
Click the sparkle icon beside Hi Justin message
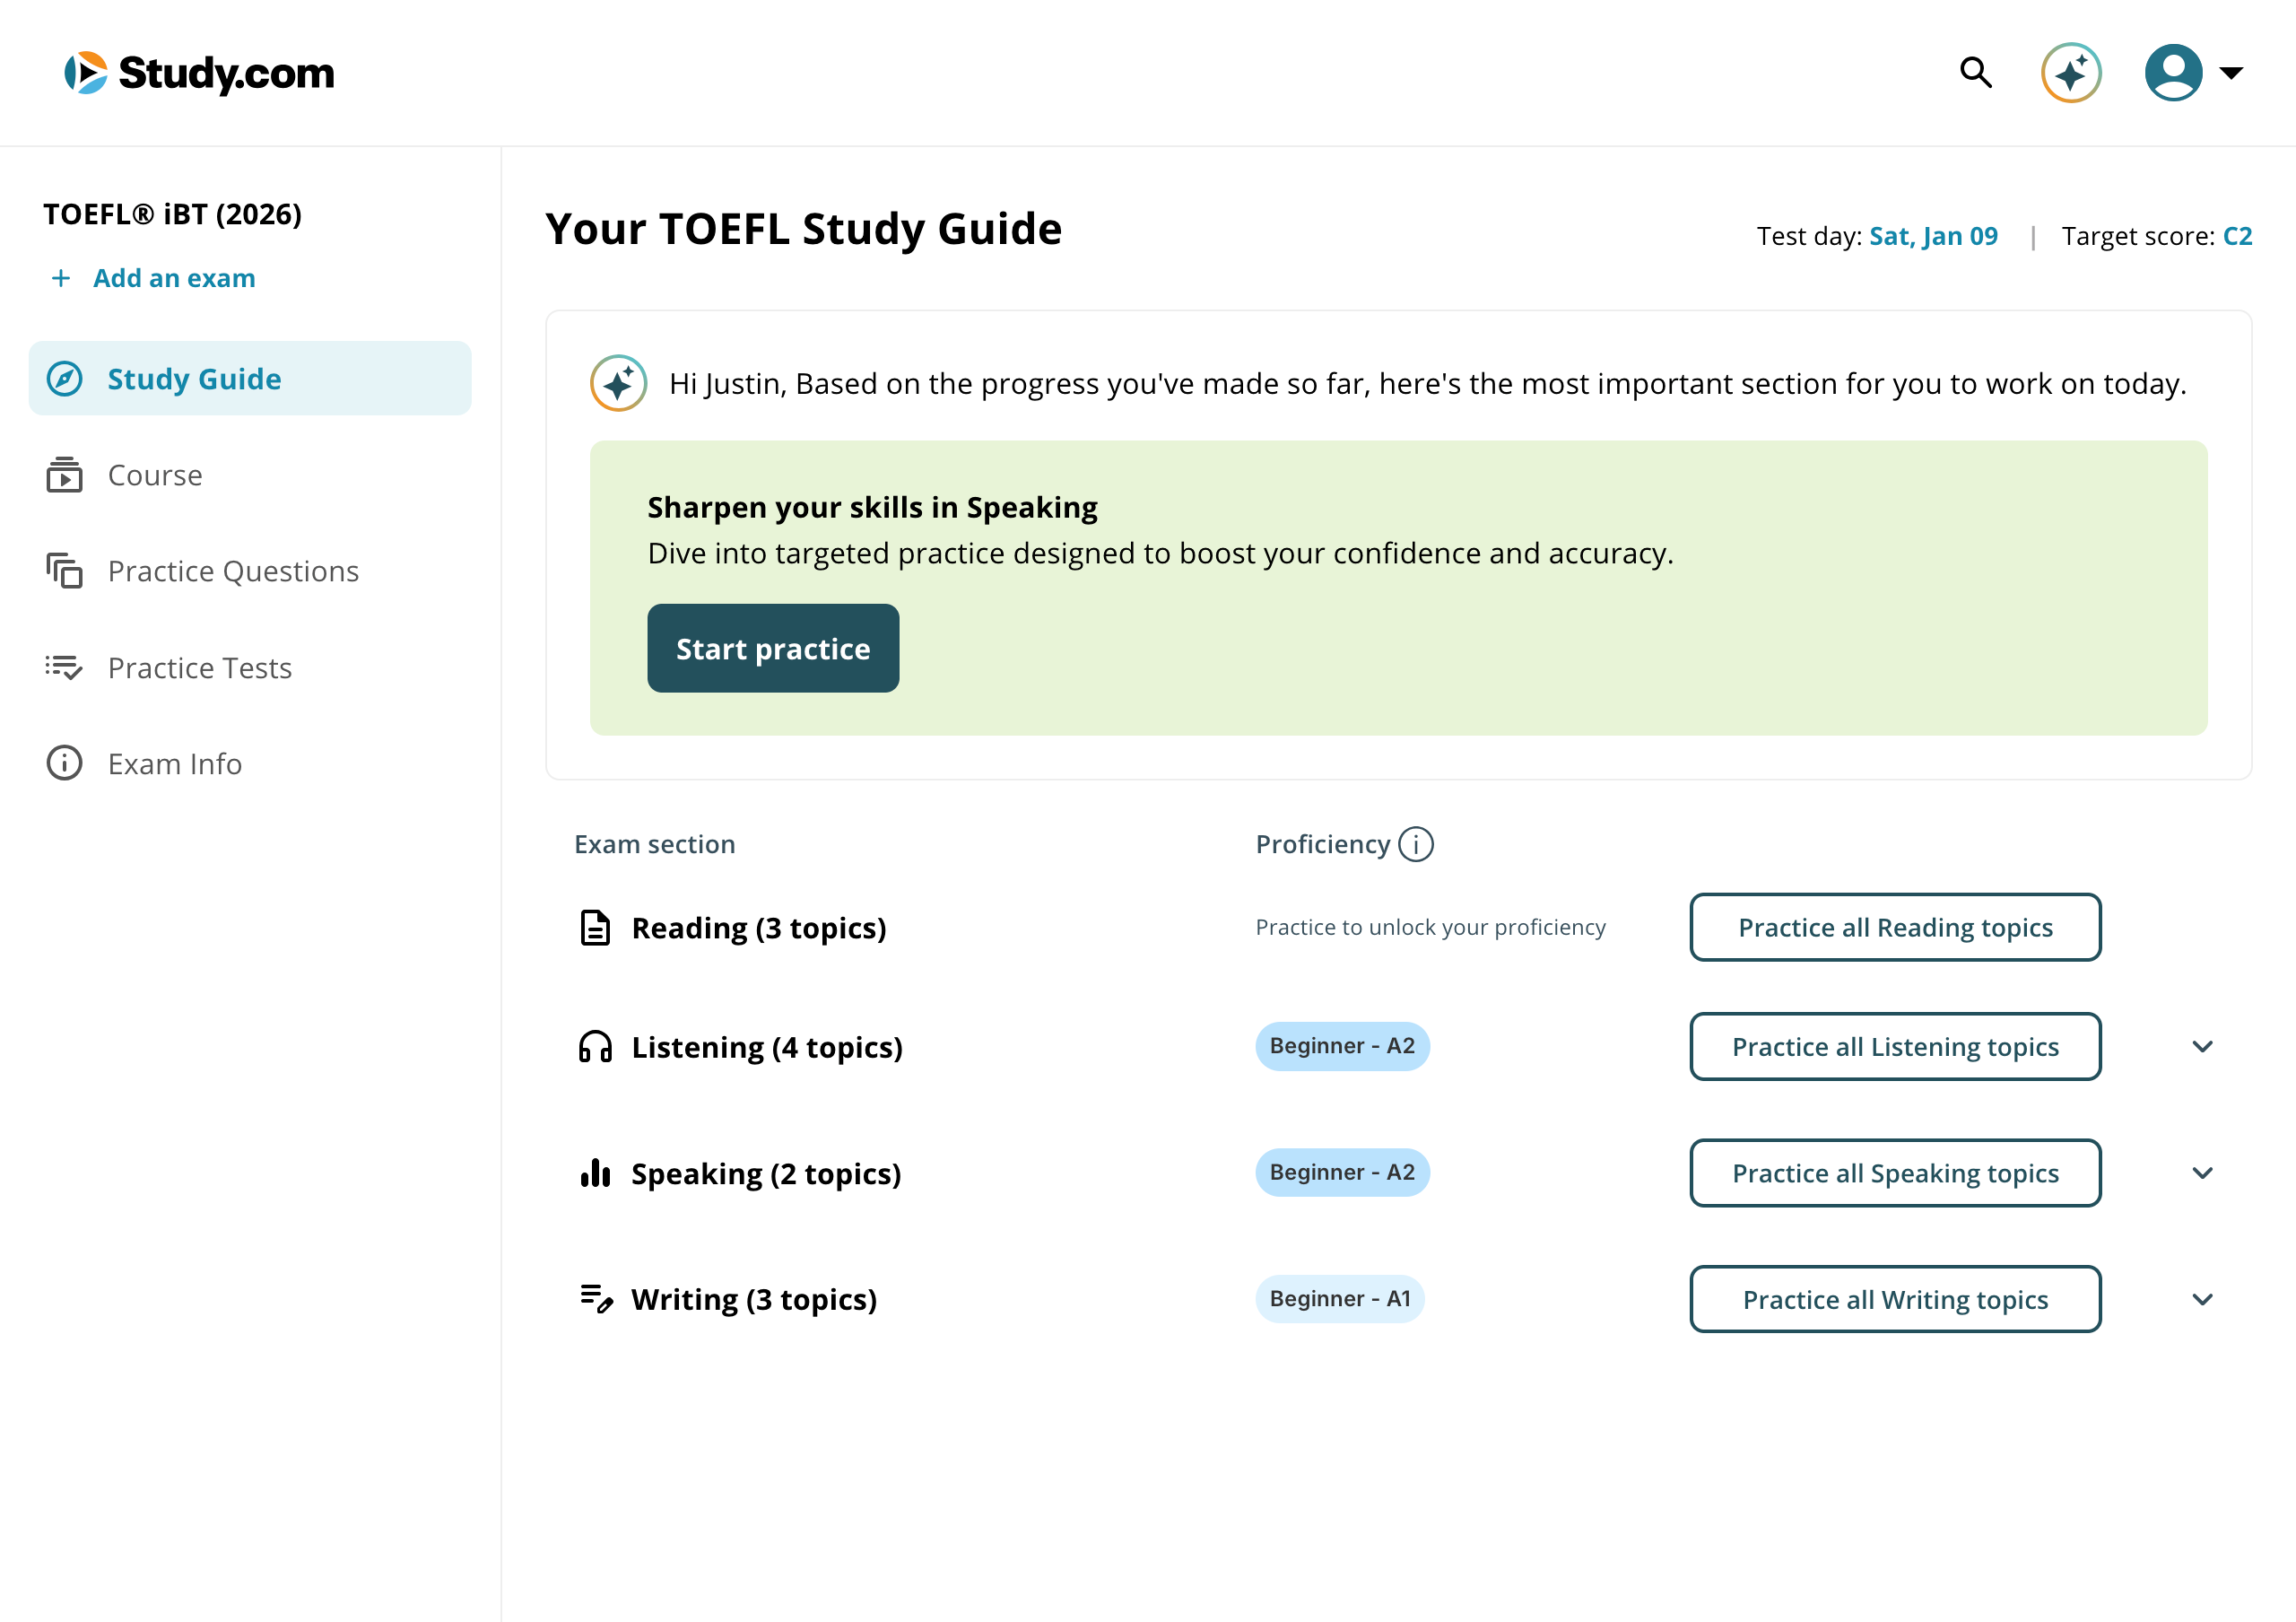pyautogui.click(x=619, y=383)
